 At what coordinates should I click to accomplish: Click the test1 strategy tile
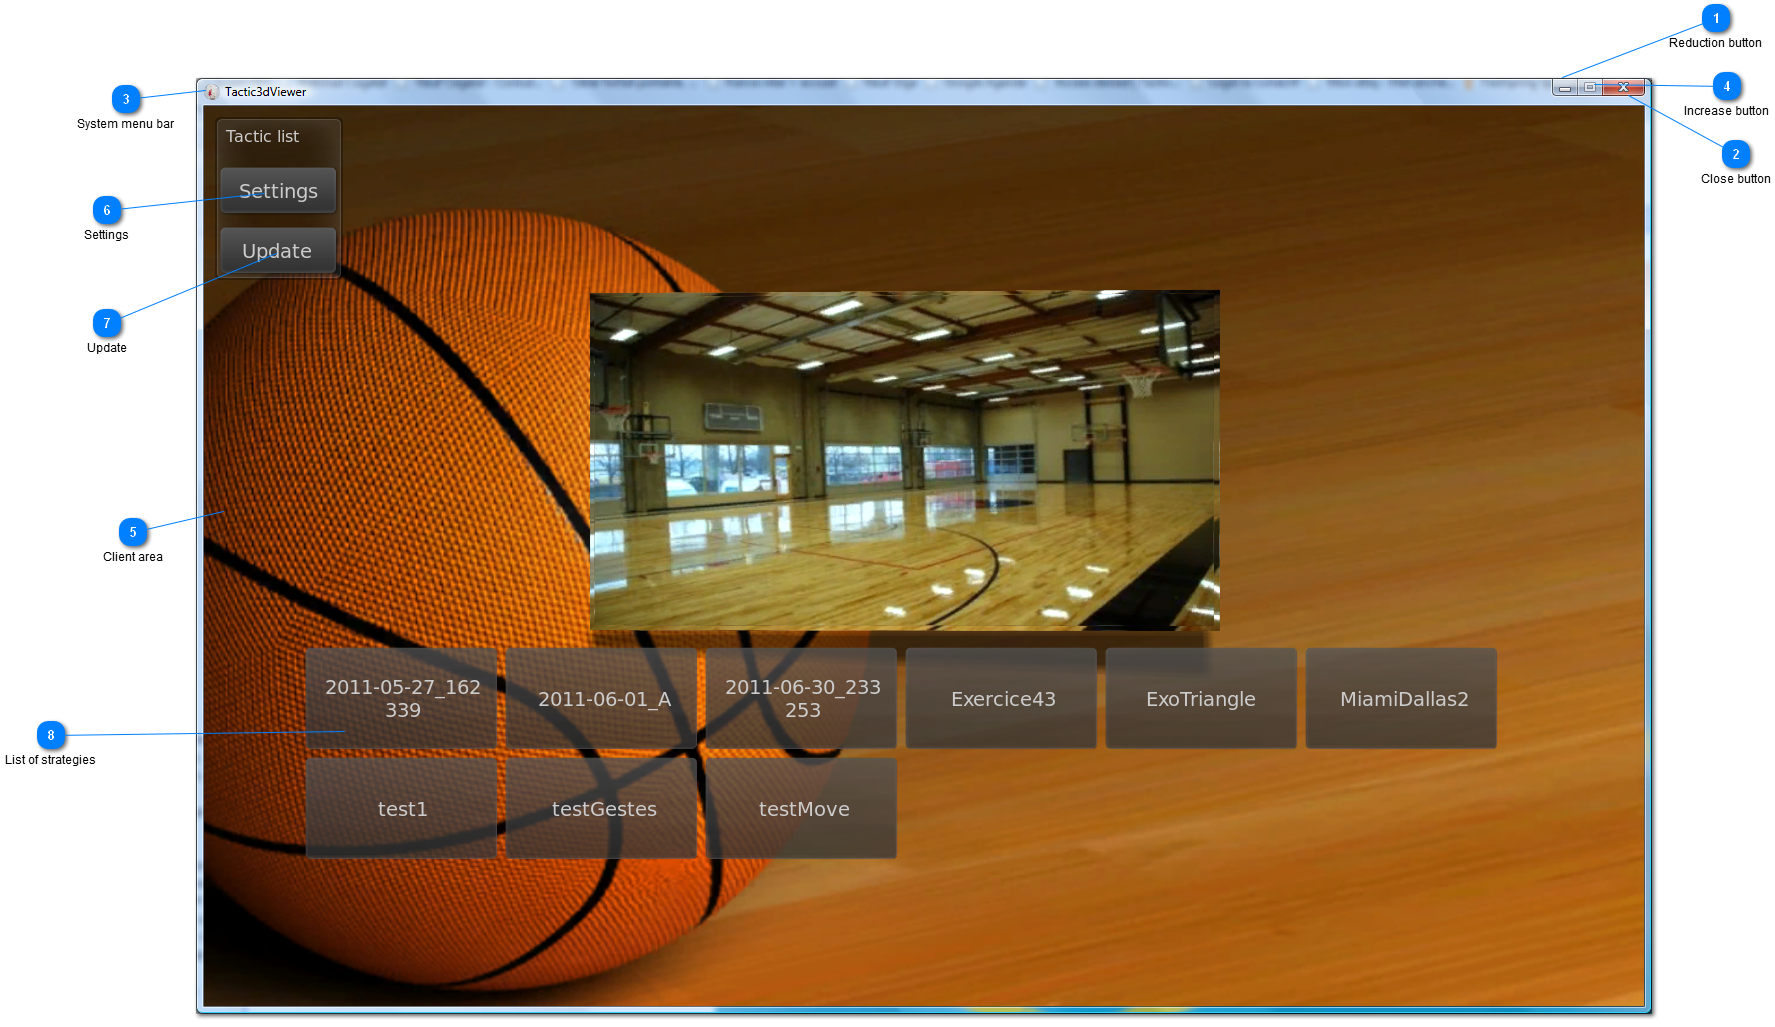(402, 808)
